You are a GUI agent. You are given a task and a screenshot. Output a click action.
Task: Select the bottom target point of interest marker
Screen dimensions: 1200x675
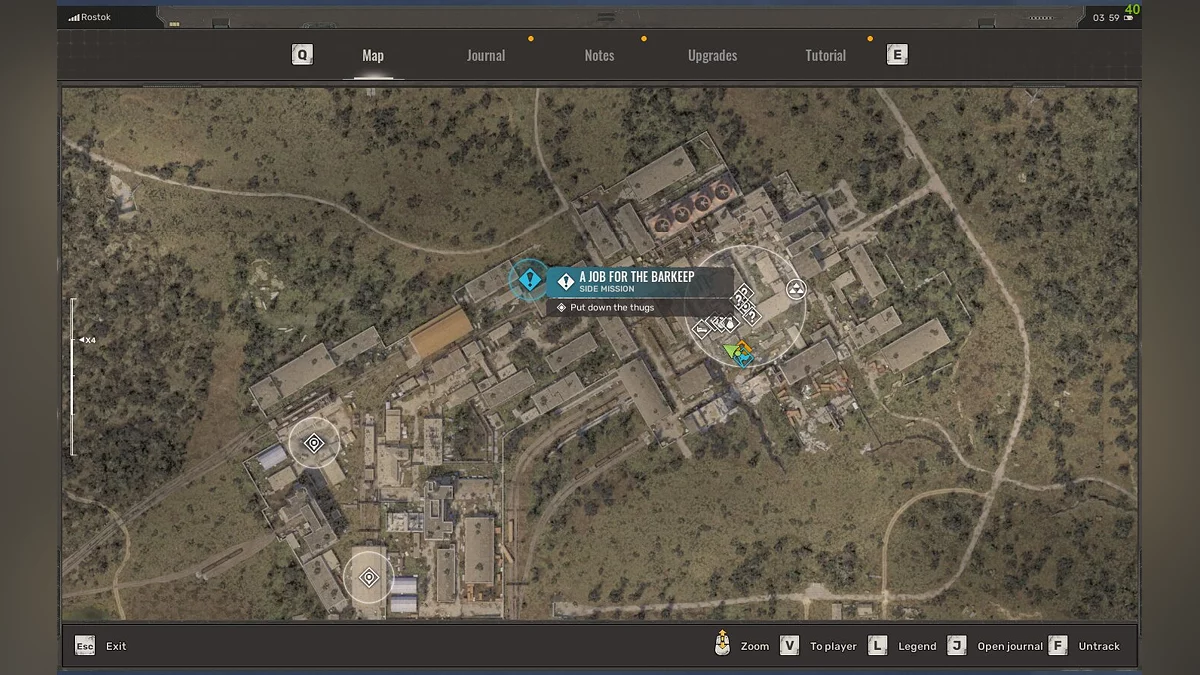[x=369, y=577]
